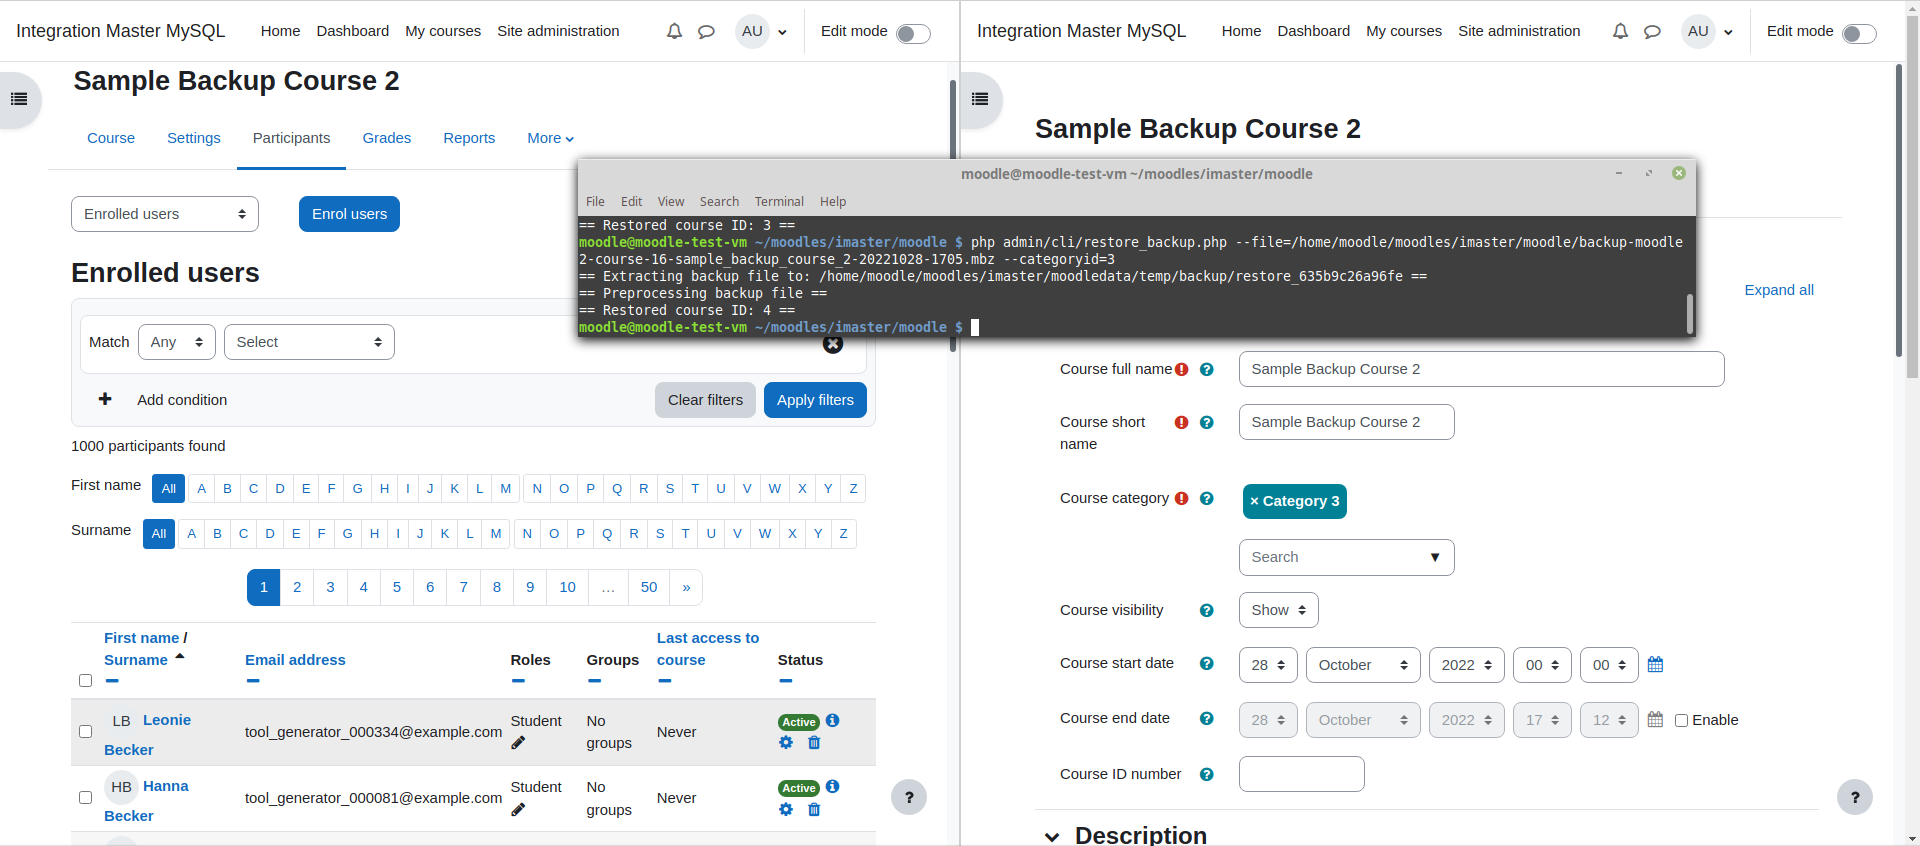Click Enrol users button
Screen dimensions: 1920x846
[x=349, y=214]
